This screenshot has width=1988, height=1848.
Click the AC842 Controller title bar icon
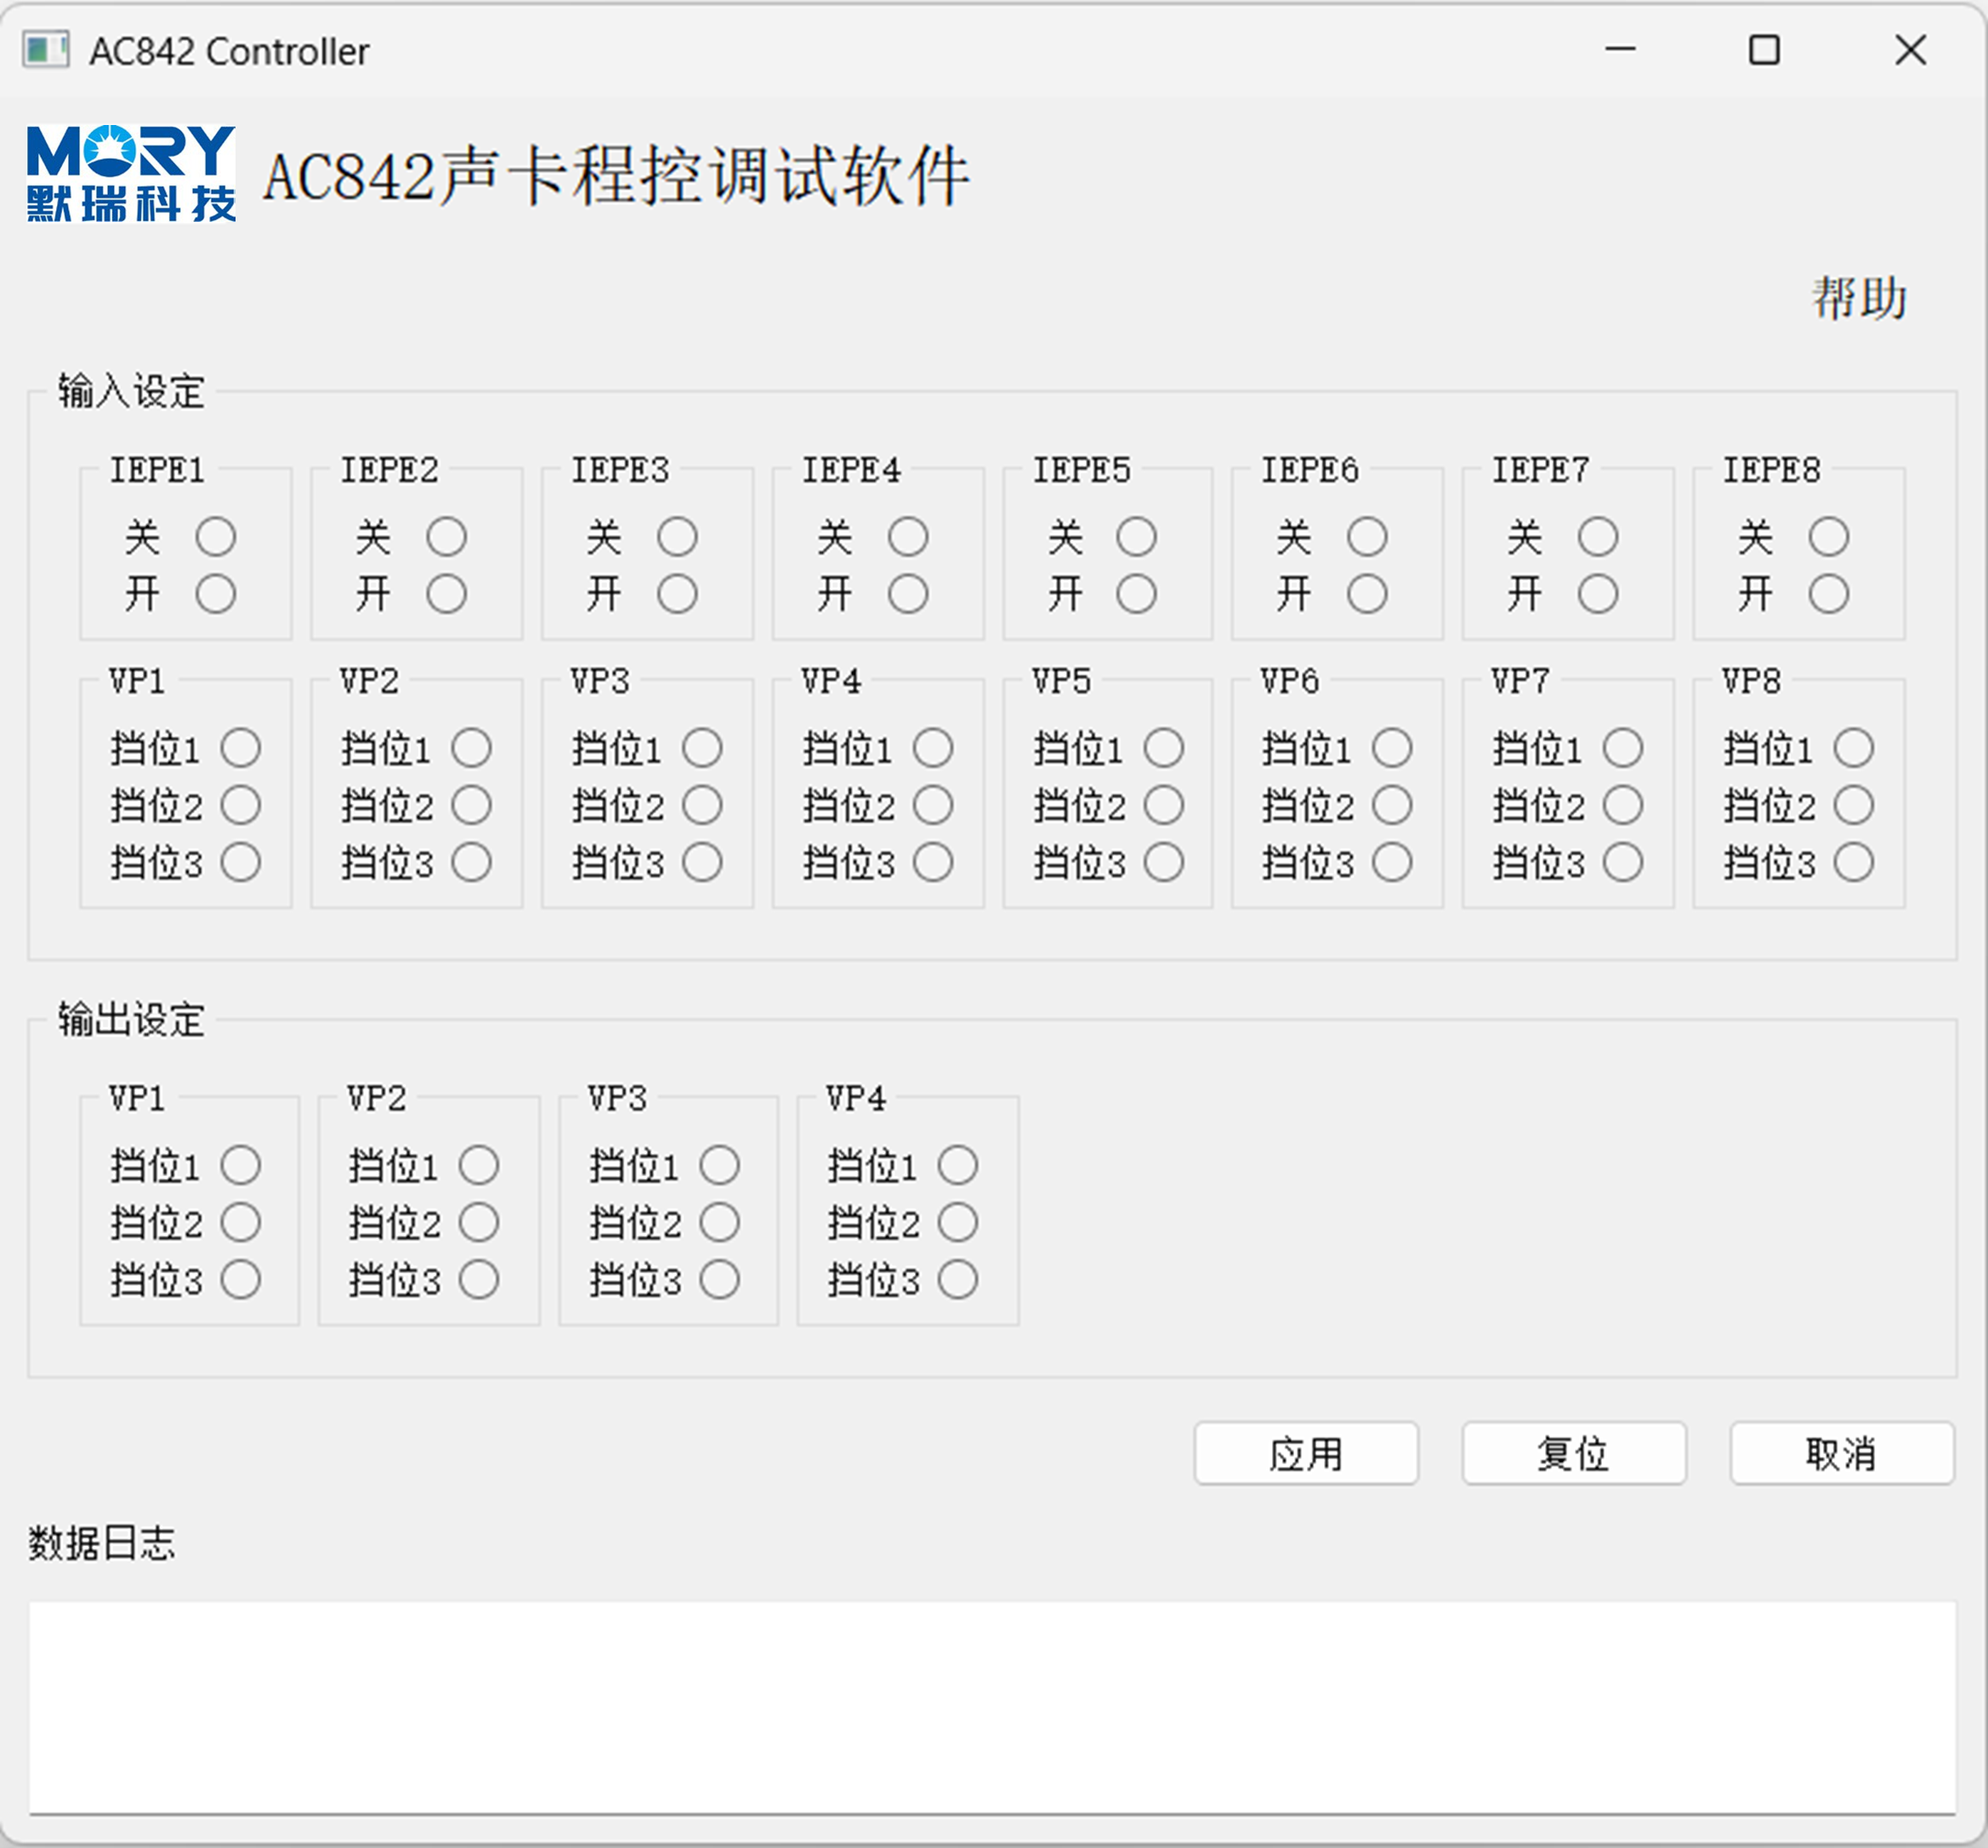[46, 50]
